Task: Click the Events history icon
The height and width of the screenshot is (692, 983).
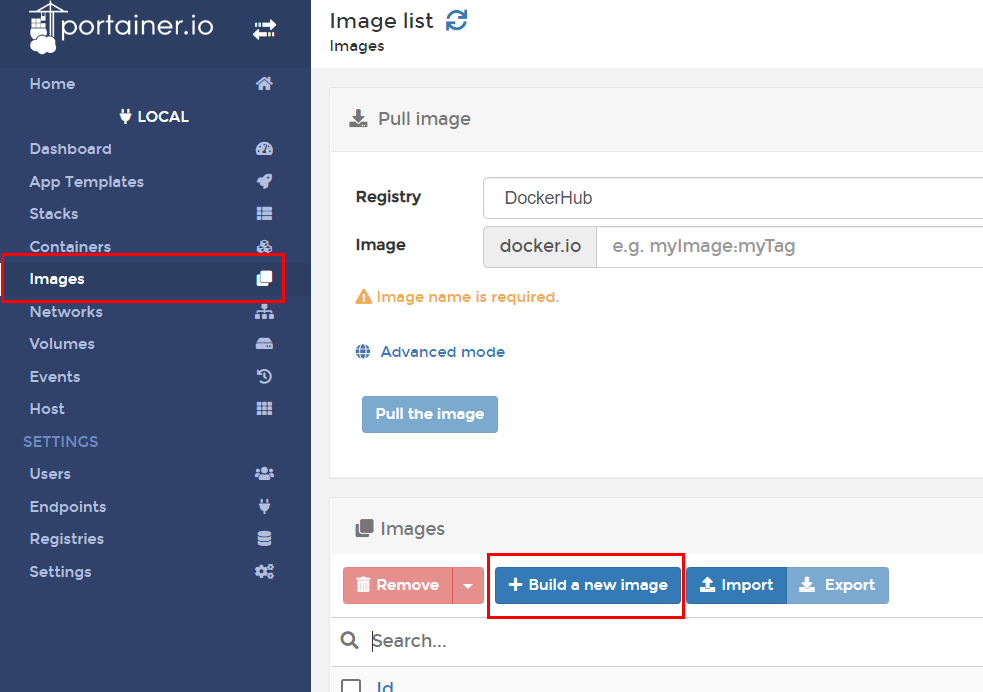Action: (264, 377)
